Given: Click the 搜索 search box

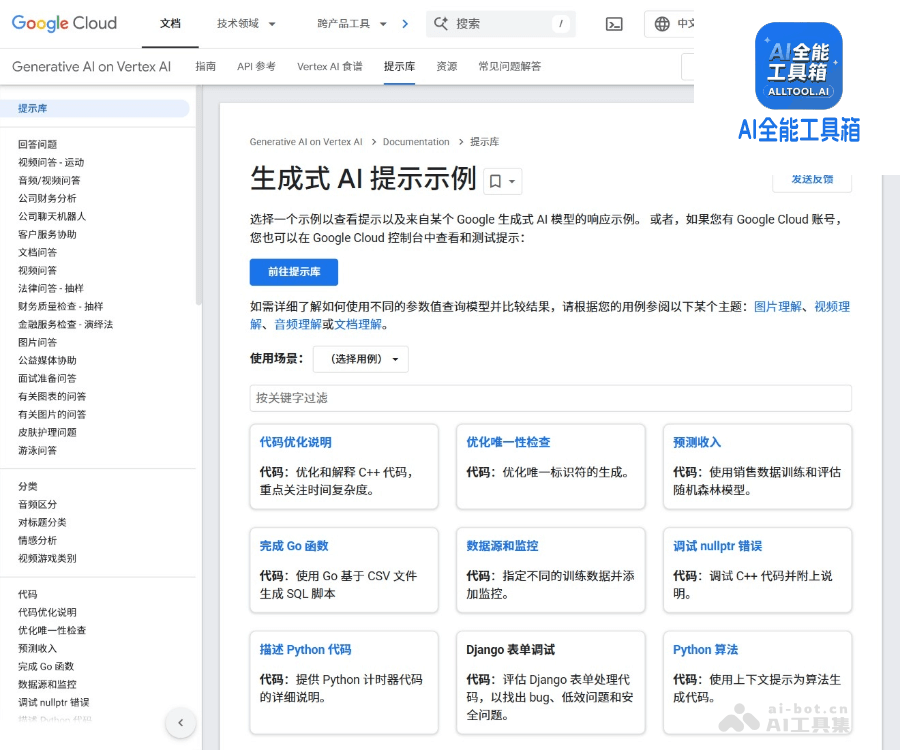Looking at the screenshot, I should (501, 24).
